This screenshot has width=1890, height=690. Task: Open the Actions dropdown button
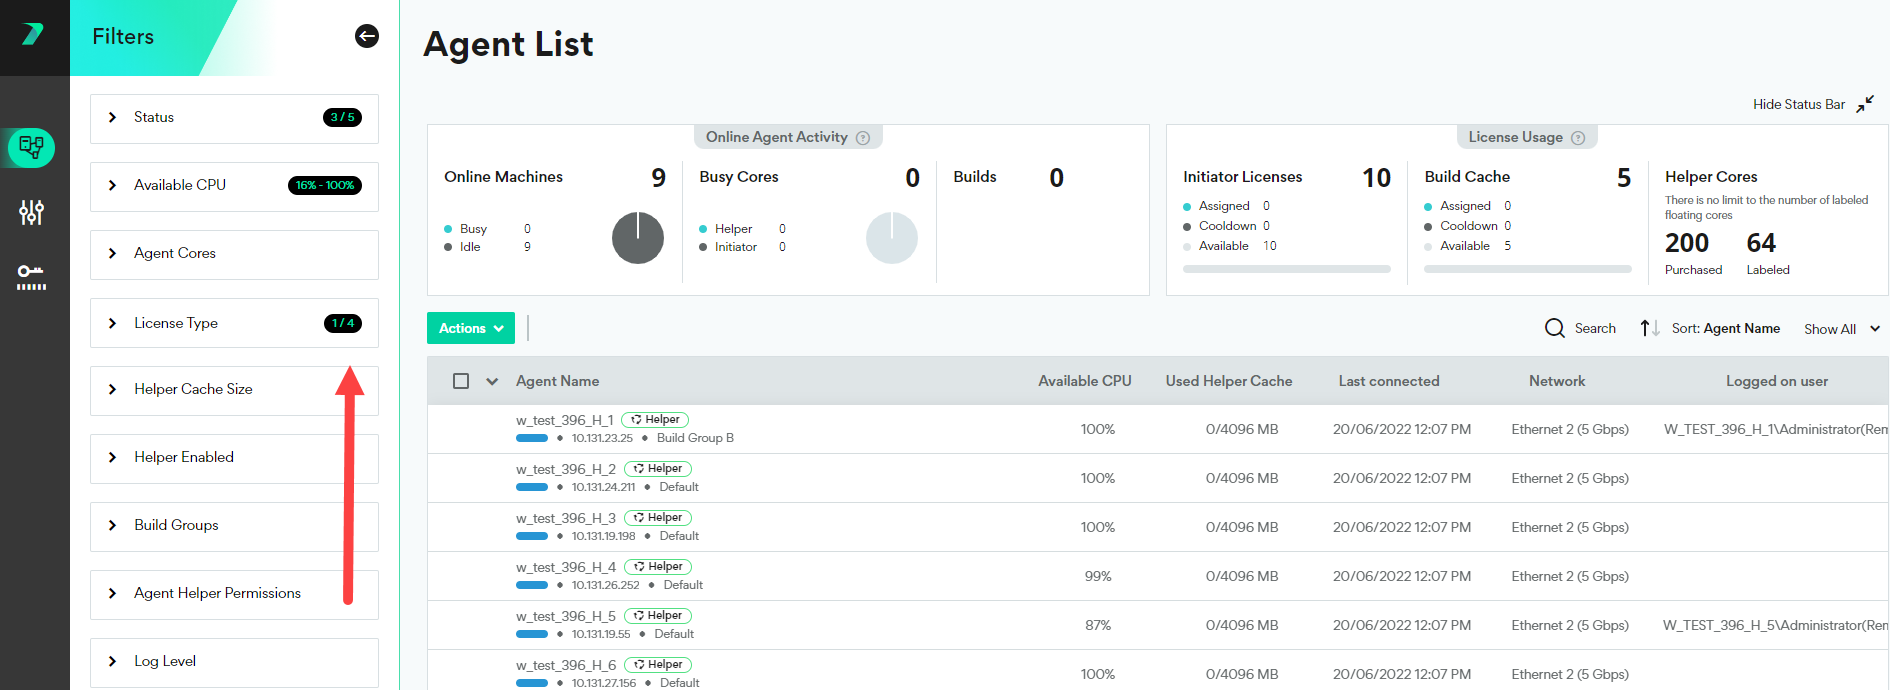pos(471,328)
